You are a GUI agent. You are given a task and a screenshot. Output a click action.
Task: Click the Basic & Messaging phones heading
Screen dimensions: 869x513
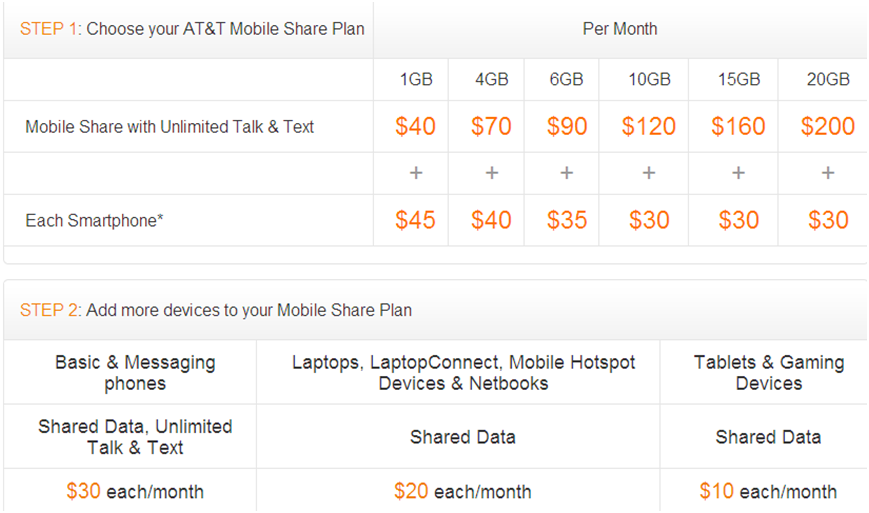(135, 372)
